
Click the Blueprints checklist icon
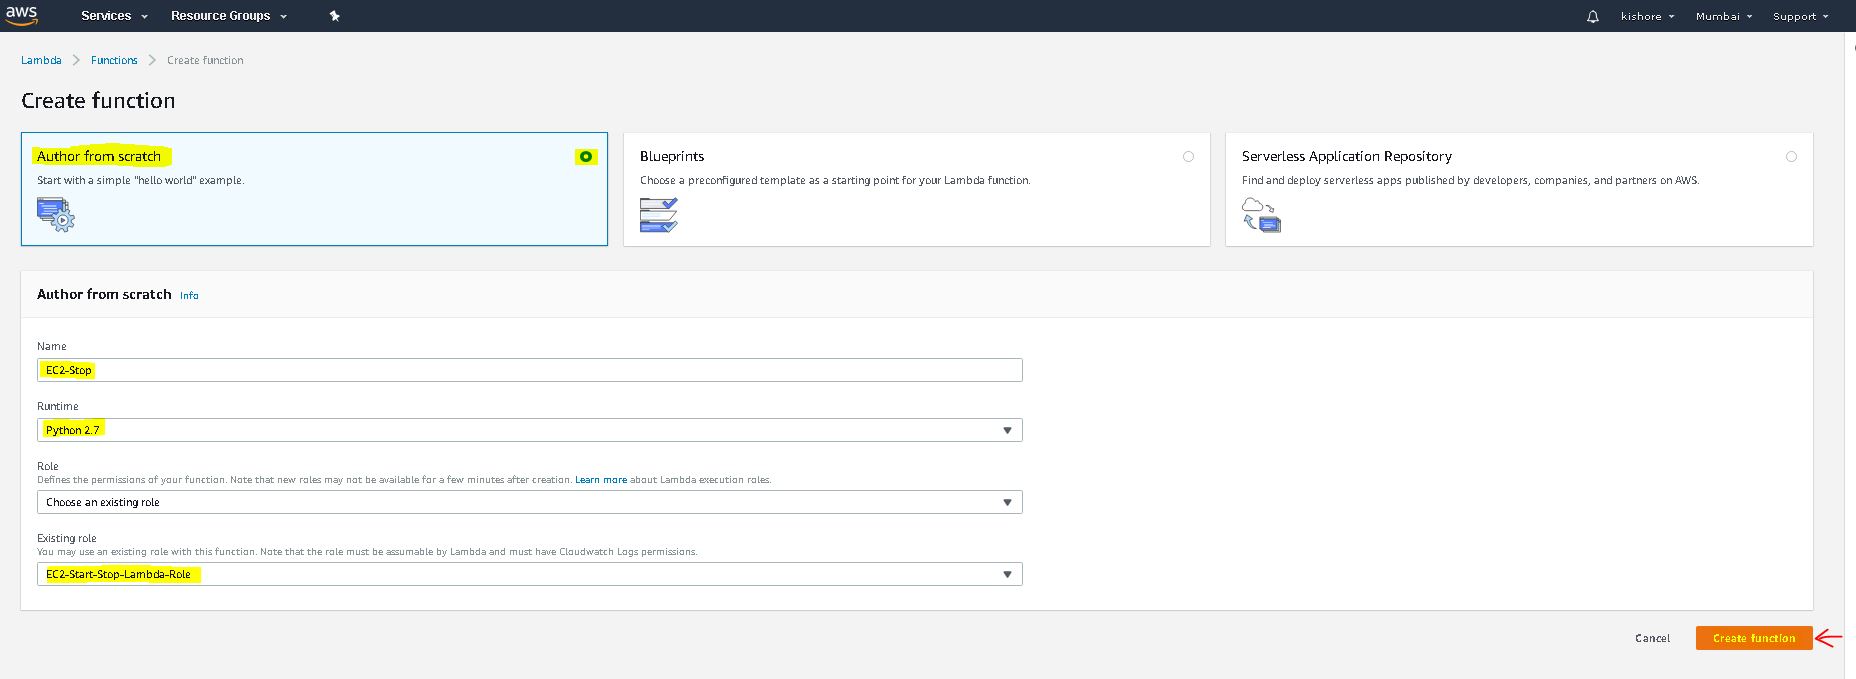coord(658,215)
